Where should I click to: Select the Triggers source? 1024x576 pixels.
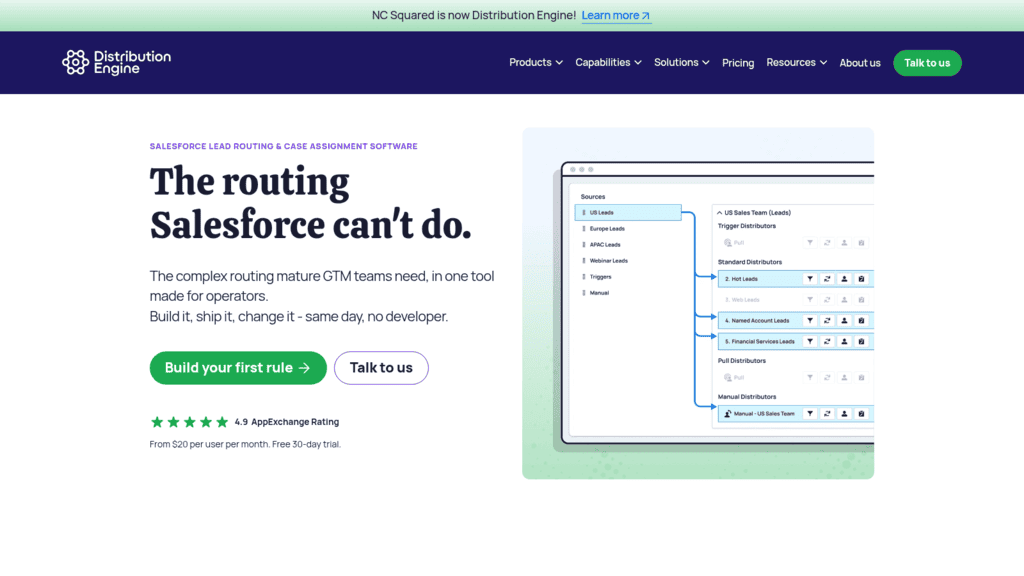(600, 277)
